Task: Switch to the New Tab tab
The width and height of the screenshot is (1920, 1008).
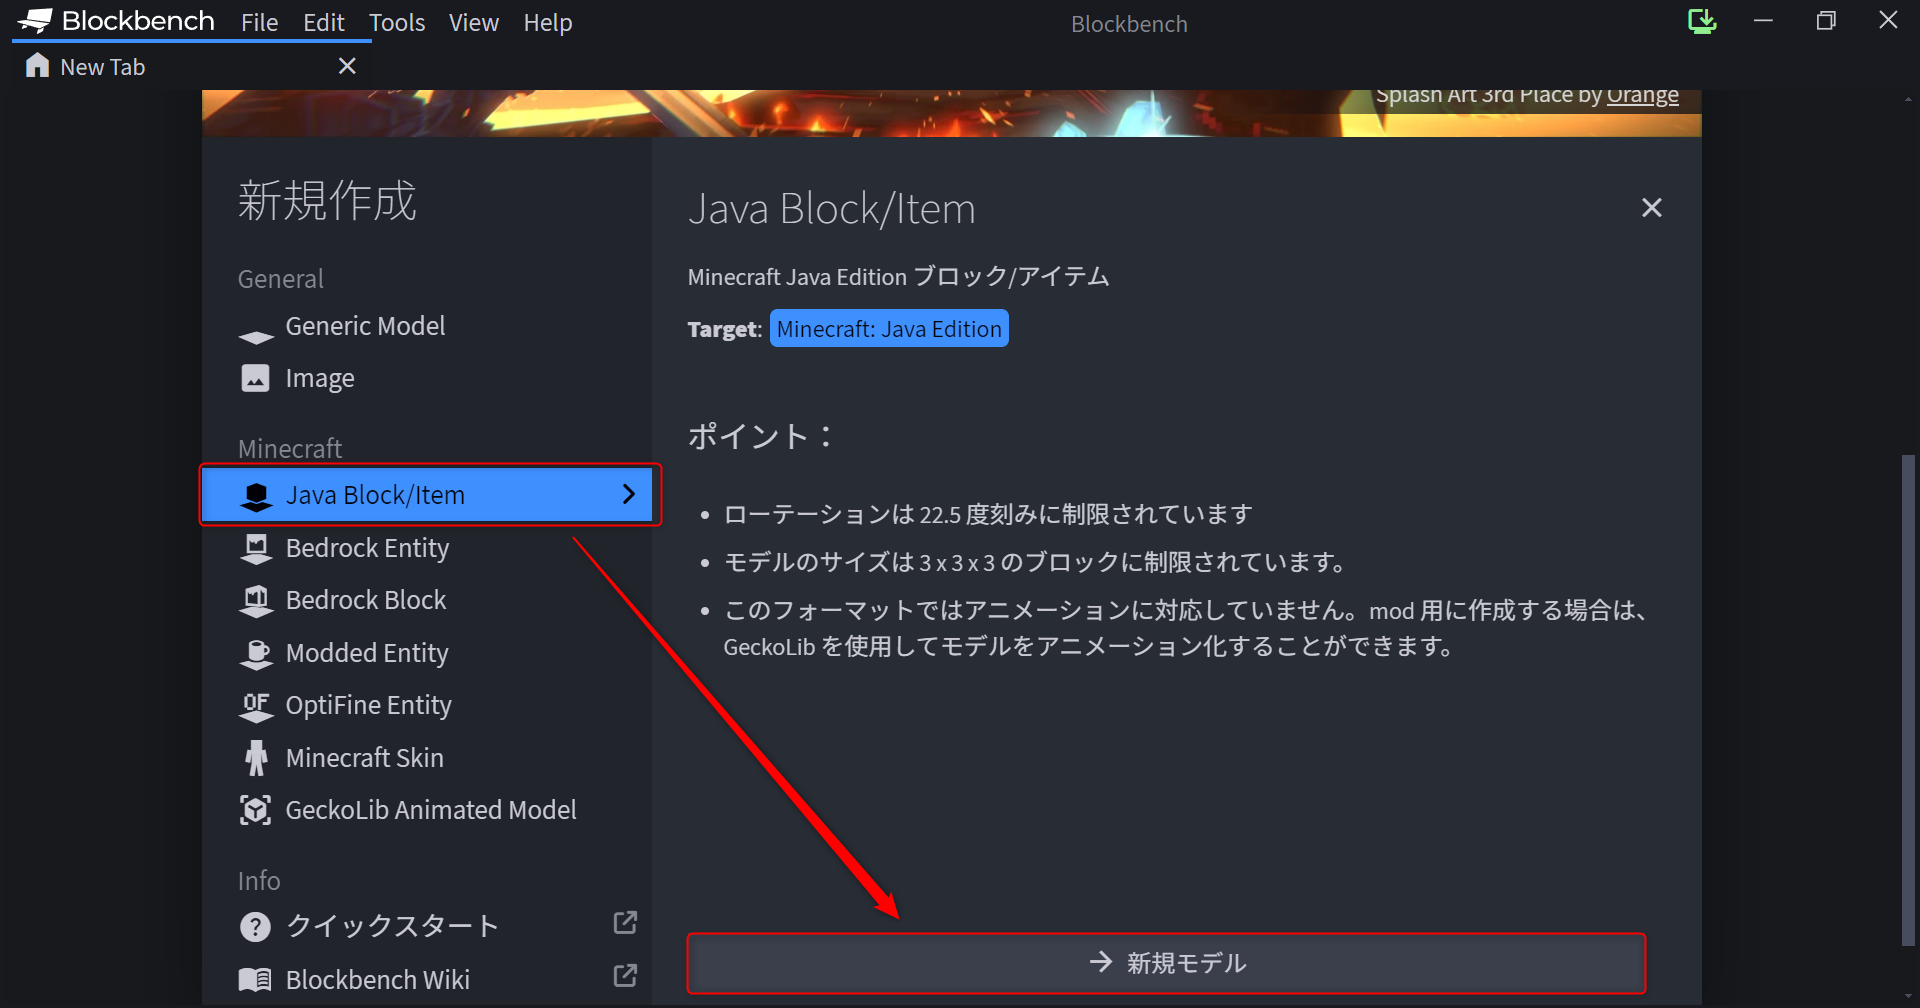Action: pyautogui.click(x=103, y=66)
